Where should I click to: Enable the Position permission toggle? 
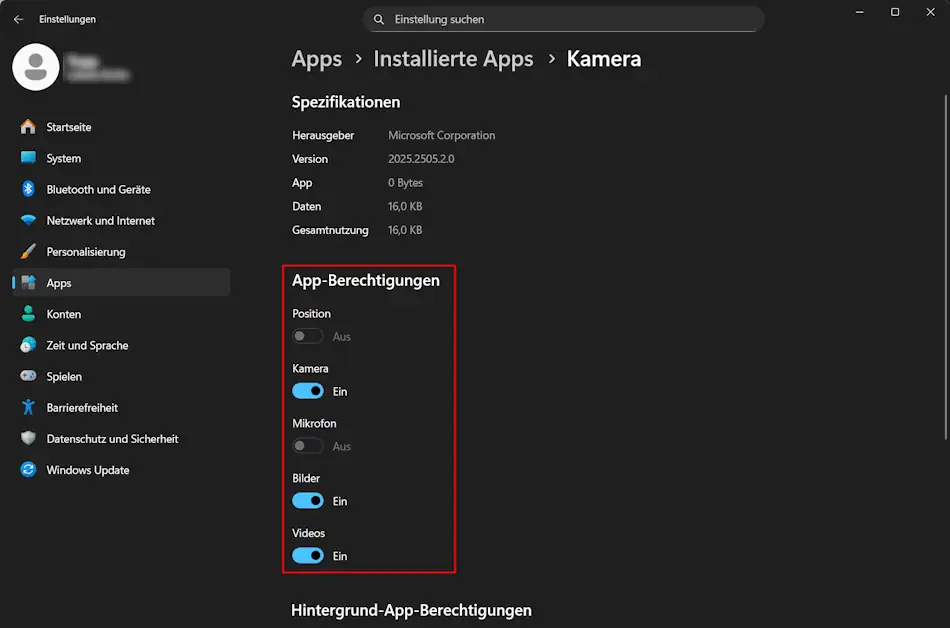pos(306,336)
